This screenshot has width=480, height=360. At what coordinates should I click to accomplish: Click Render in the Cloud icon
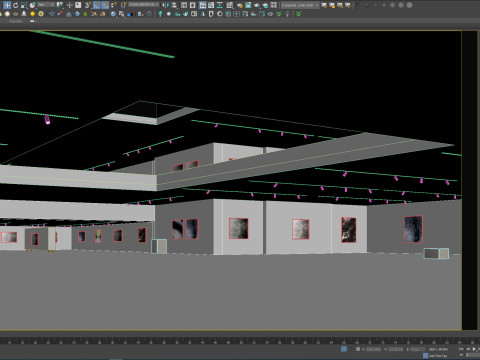point(265,5)
